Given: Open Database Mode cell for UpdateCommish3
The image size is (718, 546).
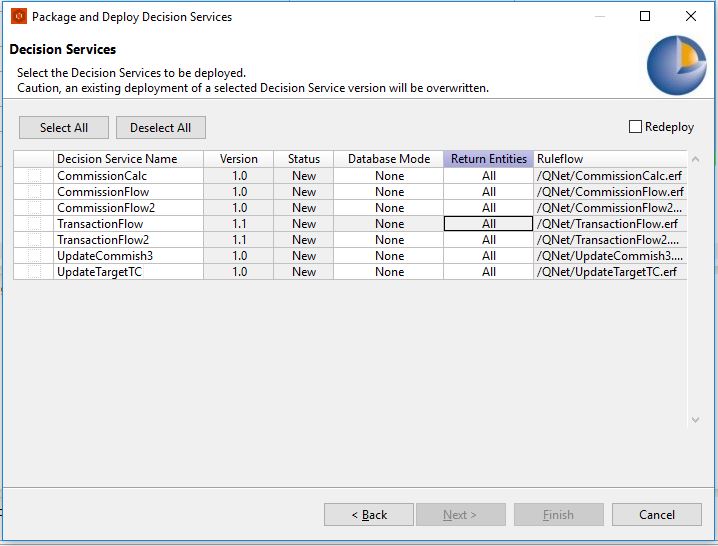Looking at the screenshot, I should (x=389, y=256).
